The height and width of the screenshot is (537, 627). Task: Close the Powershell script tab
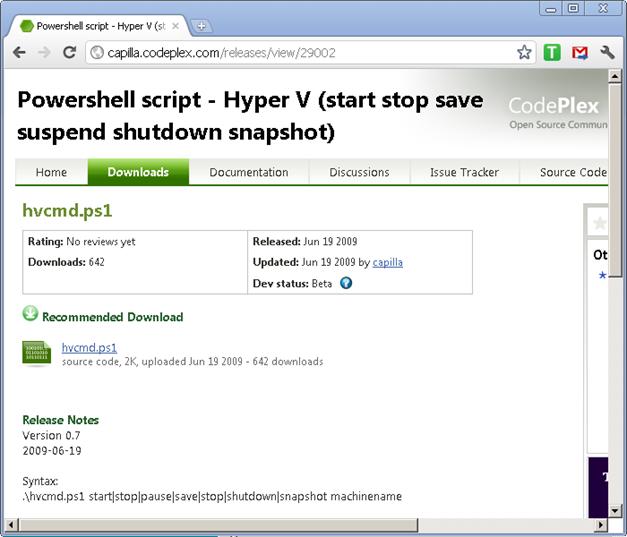click(x=175, y=26)
